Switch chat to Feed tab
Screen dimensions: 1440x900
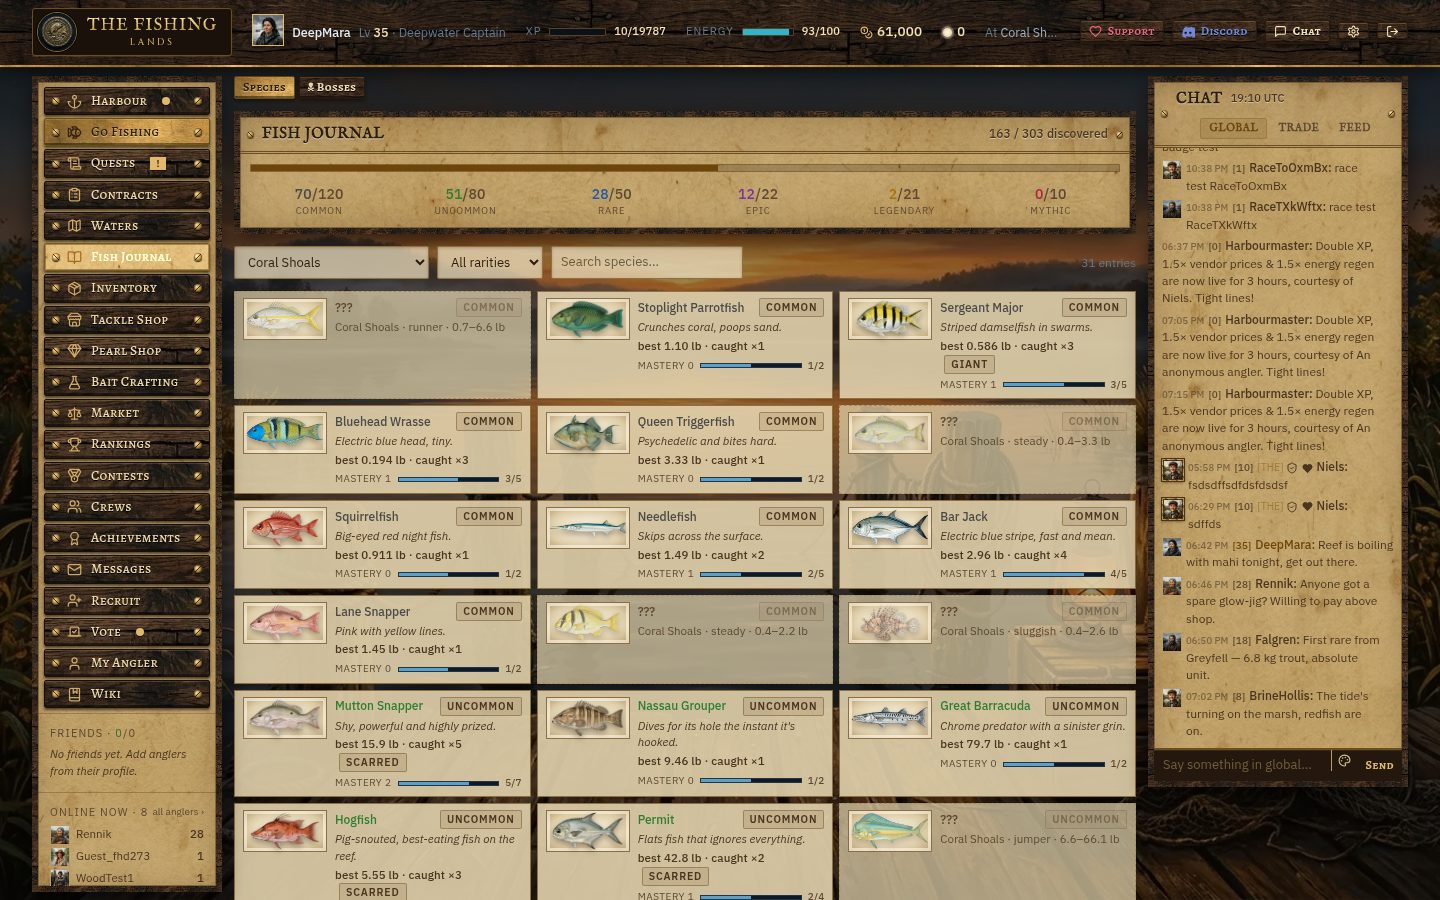pos(1354,127)
